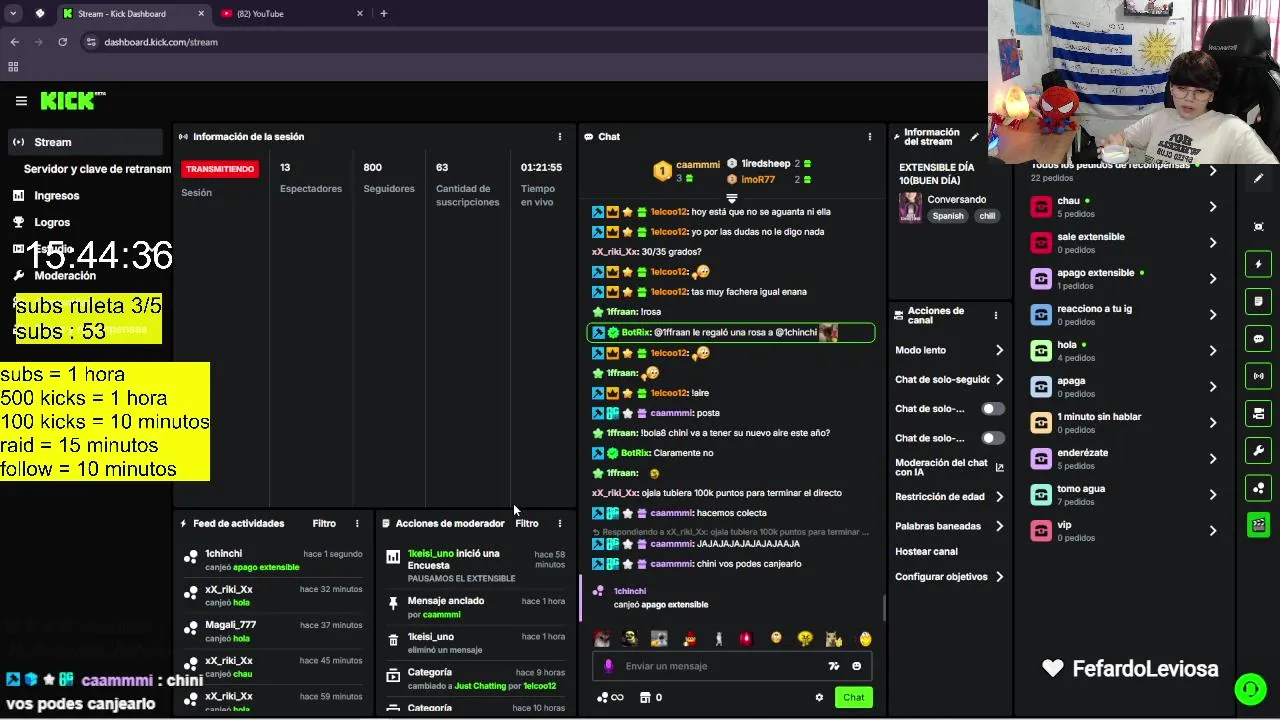
Task: Click the shop icon below the message box
Action: coord(645,698)
